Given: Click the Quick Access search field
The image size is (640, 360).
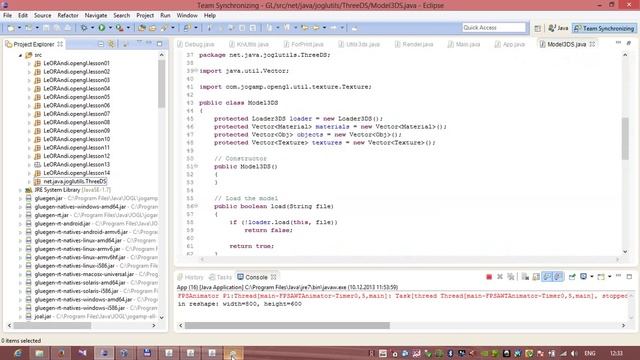Looking at the screenshot, I should 494,27.
